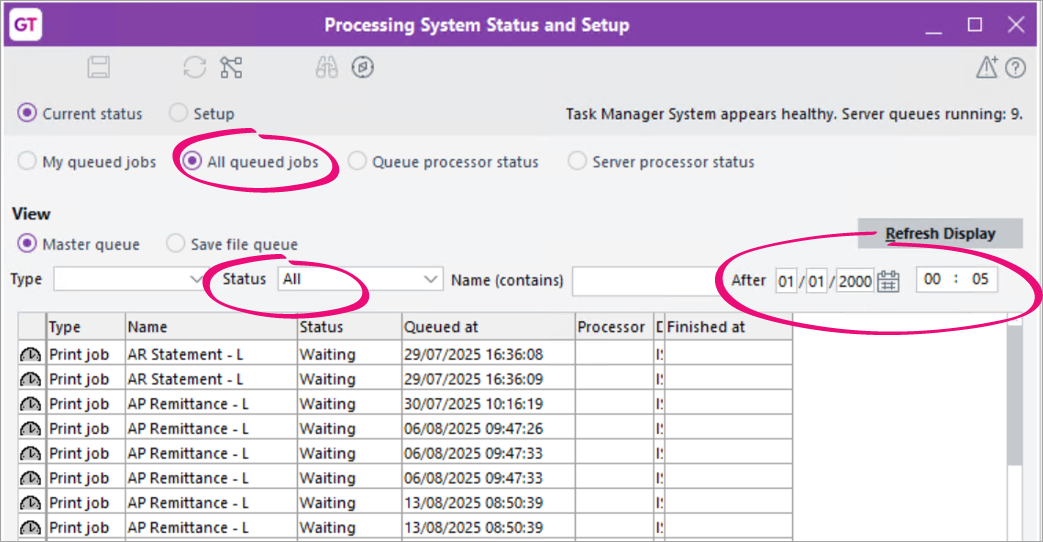The height and width of the screenshot is (542, 1043).
Task: Sort by the Name column header
Action: coord(212,327)
